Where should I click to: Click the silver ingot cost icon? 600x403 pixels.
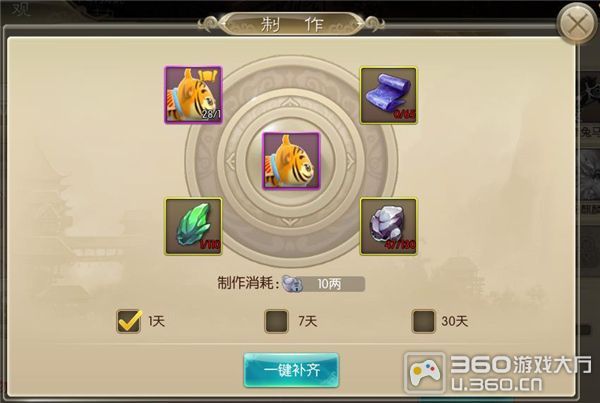[x=292, y=284]
